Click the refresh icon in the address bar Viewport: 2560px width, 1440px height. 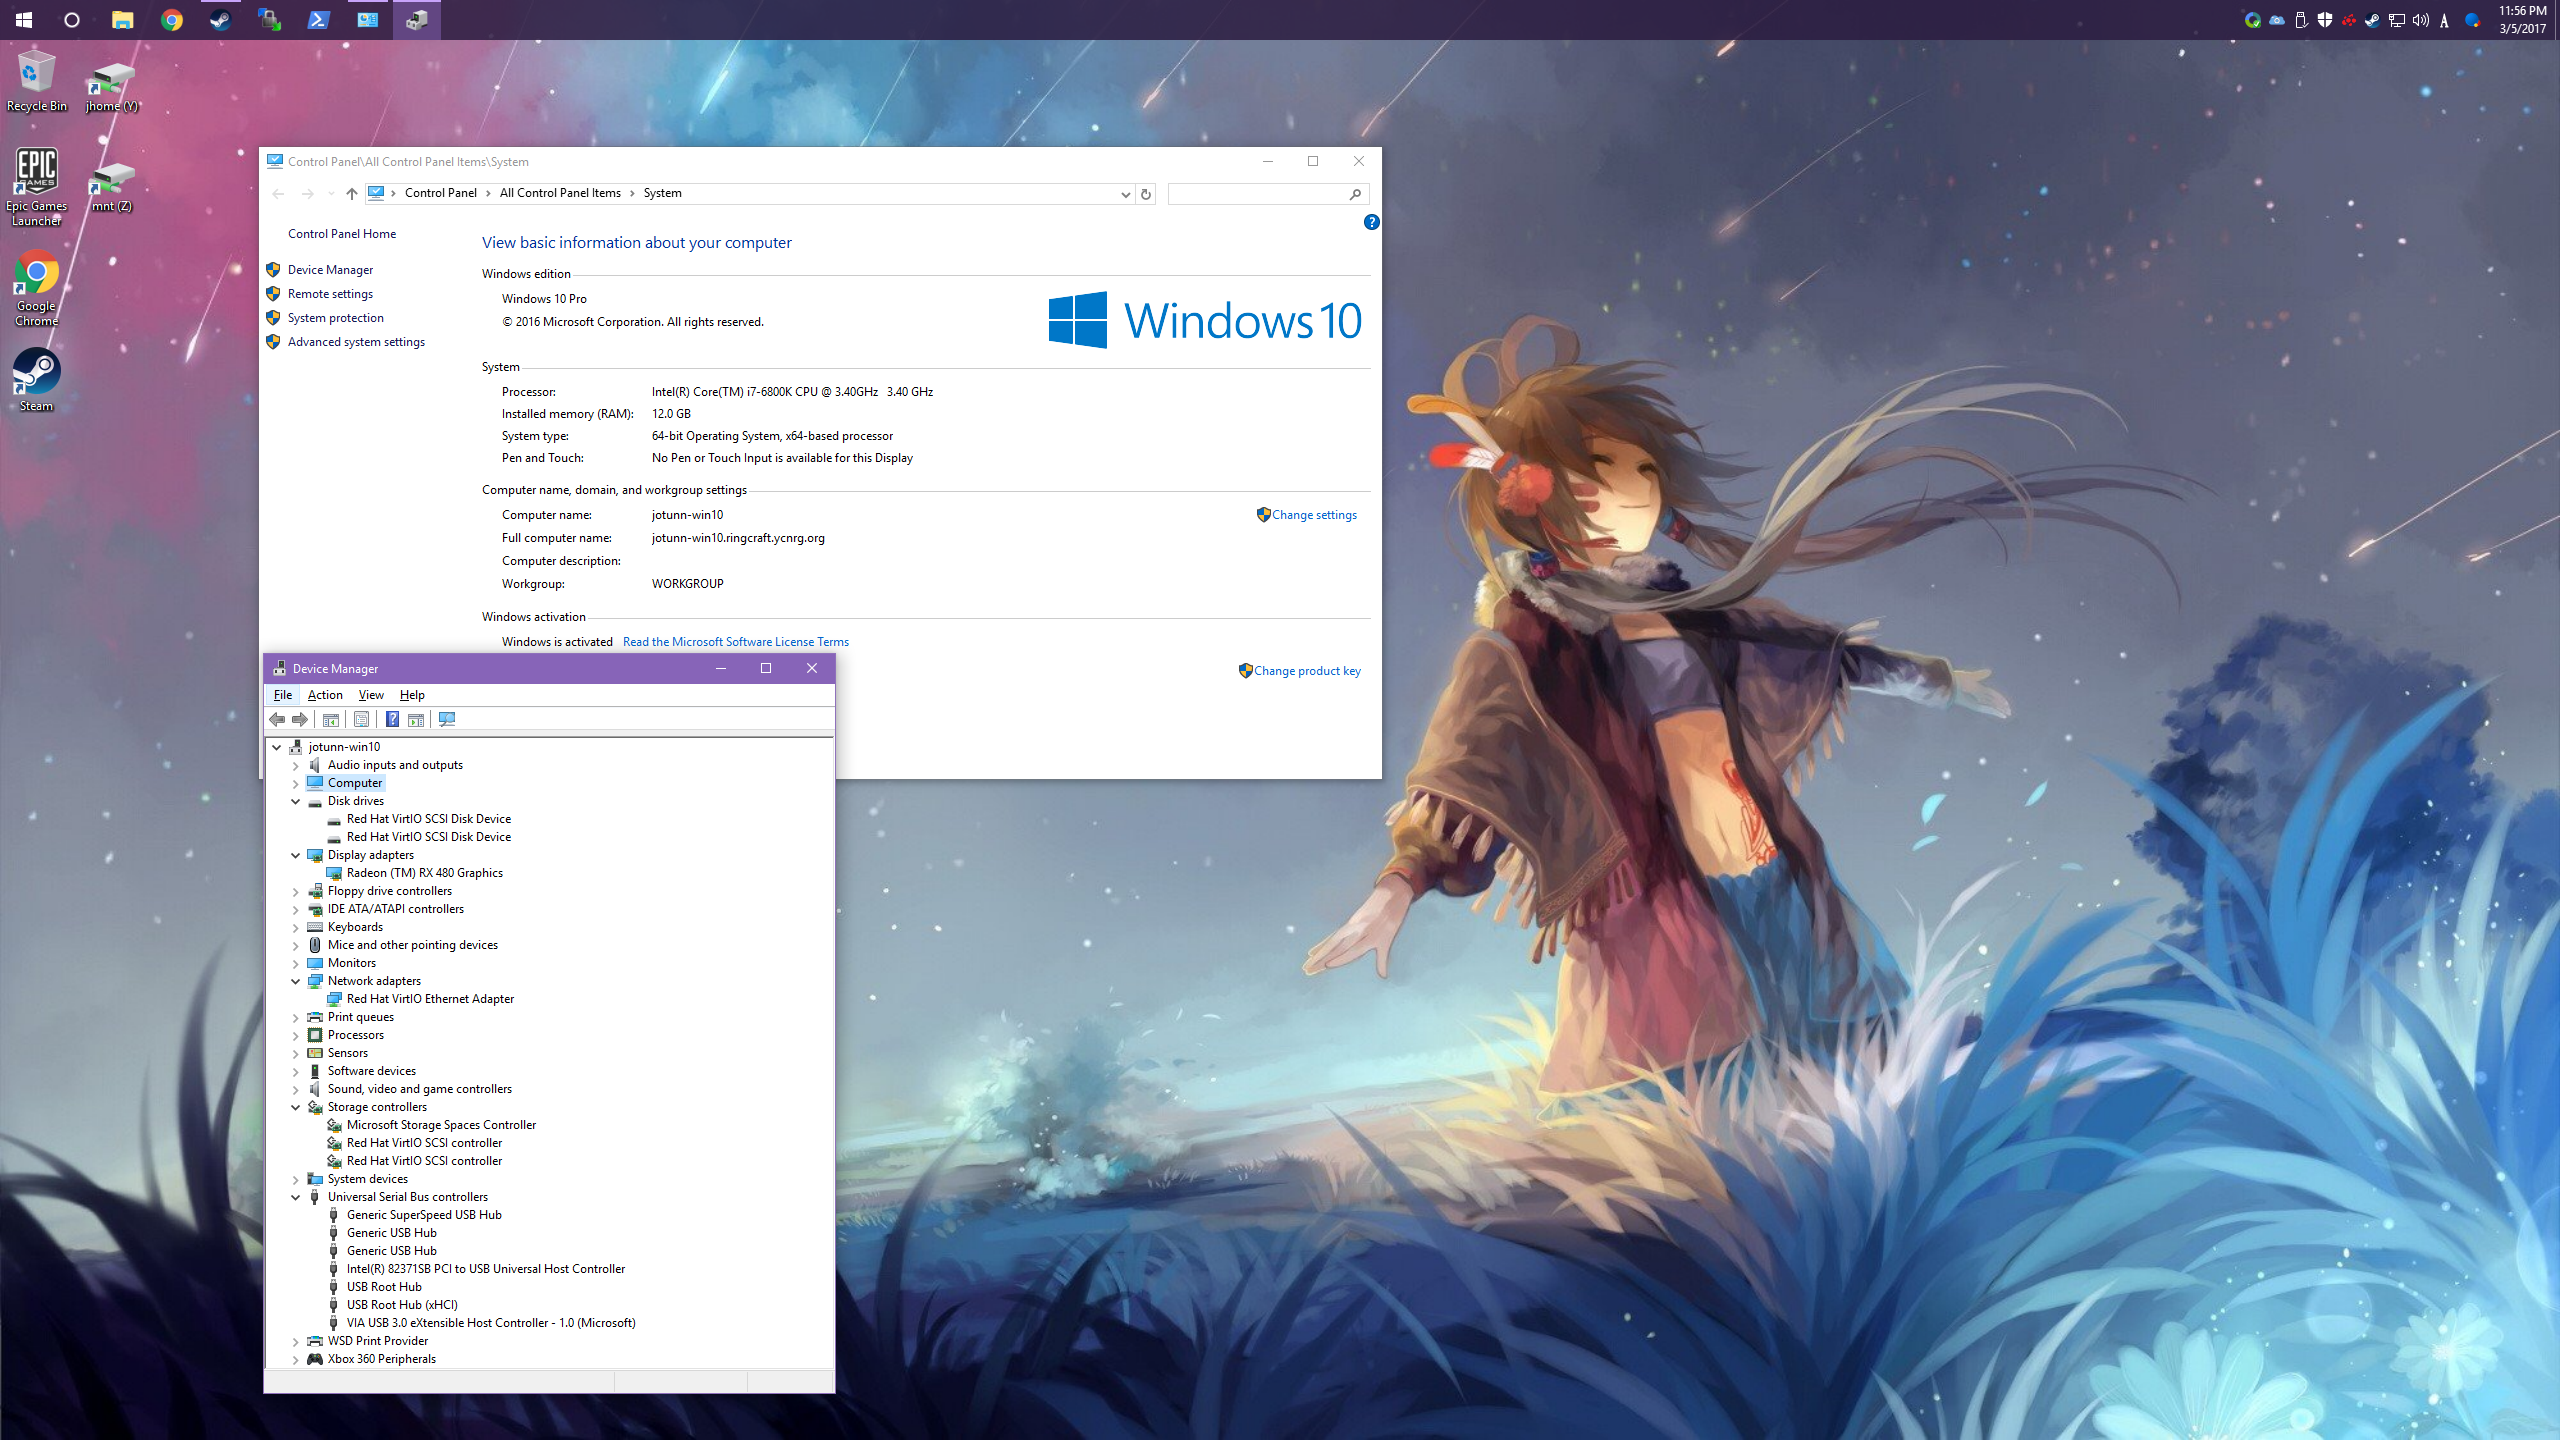coord(1146,194)
